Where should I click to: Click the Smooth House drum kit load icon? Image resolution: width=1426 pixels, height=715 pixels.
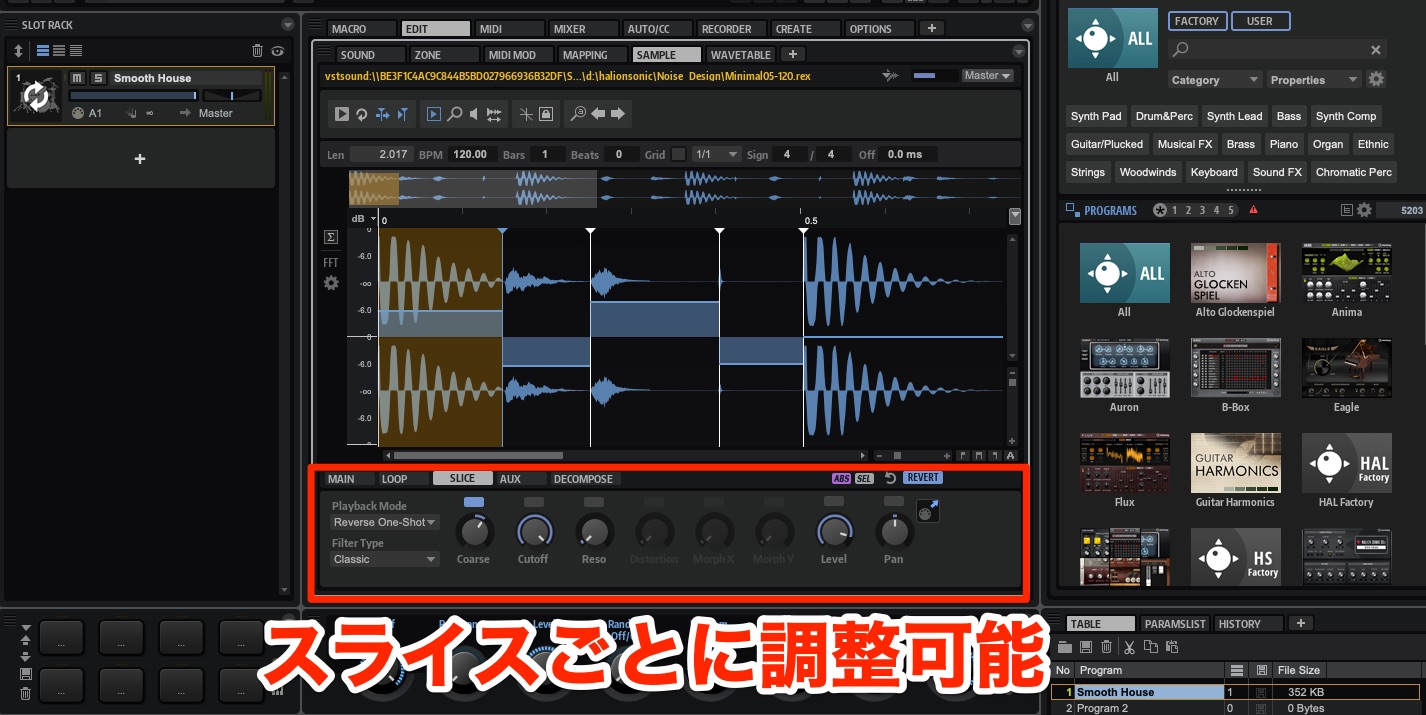pyautogui.click(x=36, y=96)
